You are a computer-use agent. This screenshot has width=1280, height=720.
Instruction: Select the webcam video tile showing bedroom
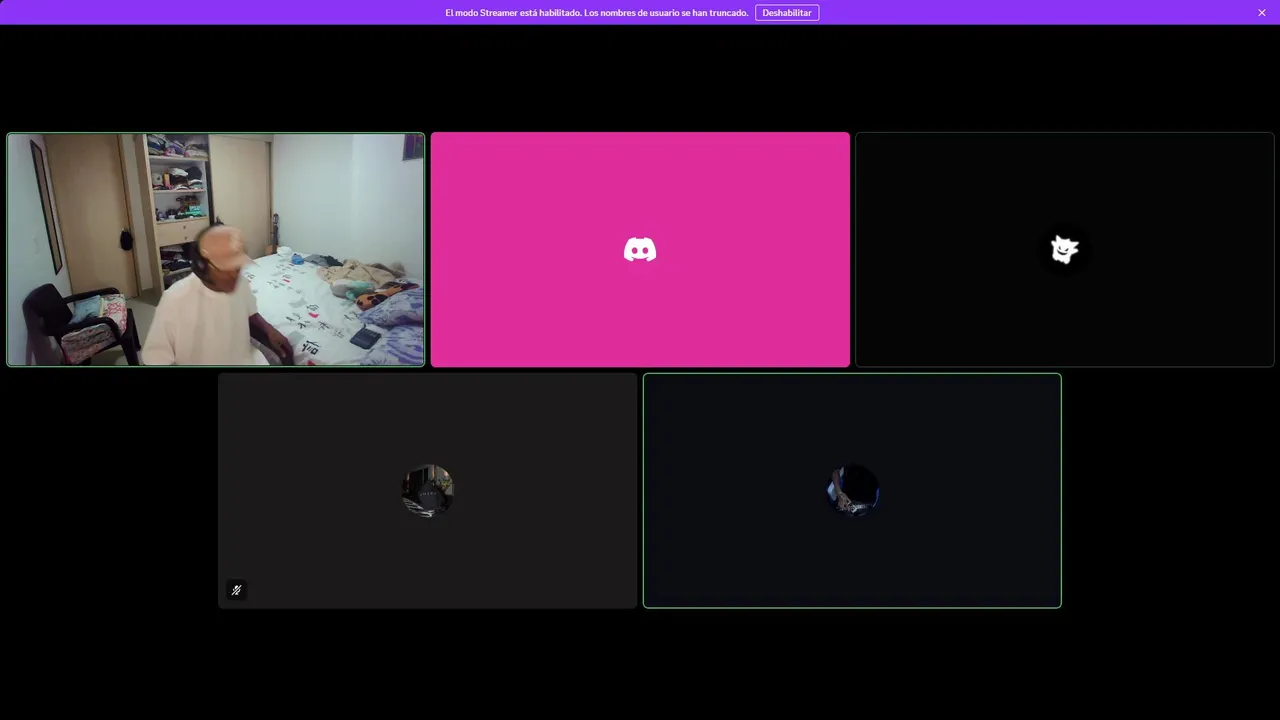[216, 249]
